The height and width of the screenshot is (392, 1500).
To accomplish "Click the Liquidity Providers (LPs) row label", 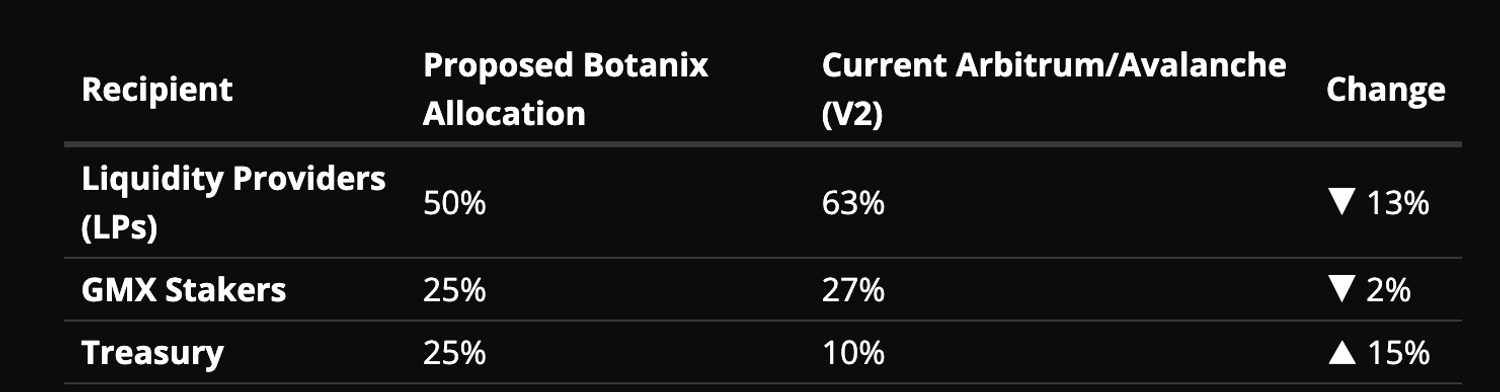I will point(234,203).
